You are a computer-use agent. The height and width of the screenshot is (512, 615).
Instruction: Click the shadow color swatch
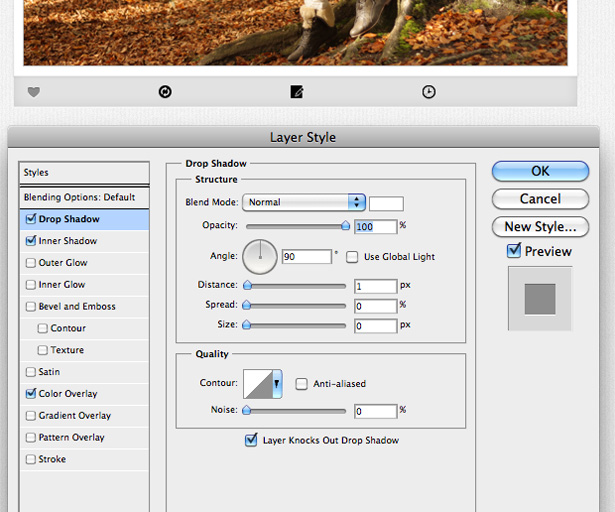click(x=386, y=204)
